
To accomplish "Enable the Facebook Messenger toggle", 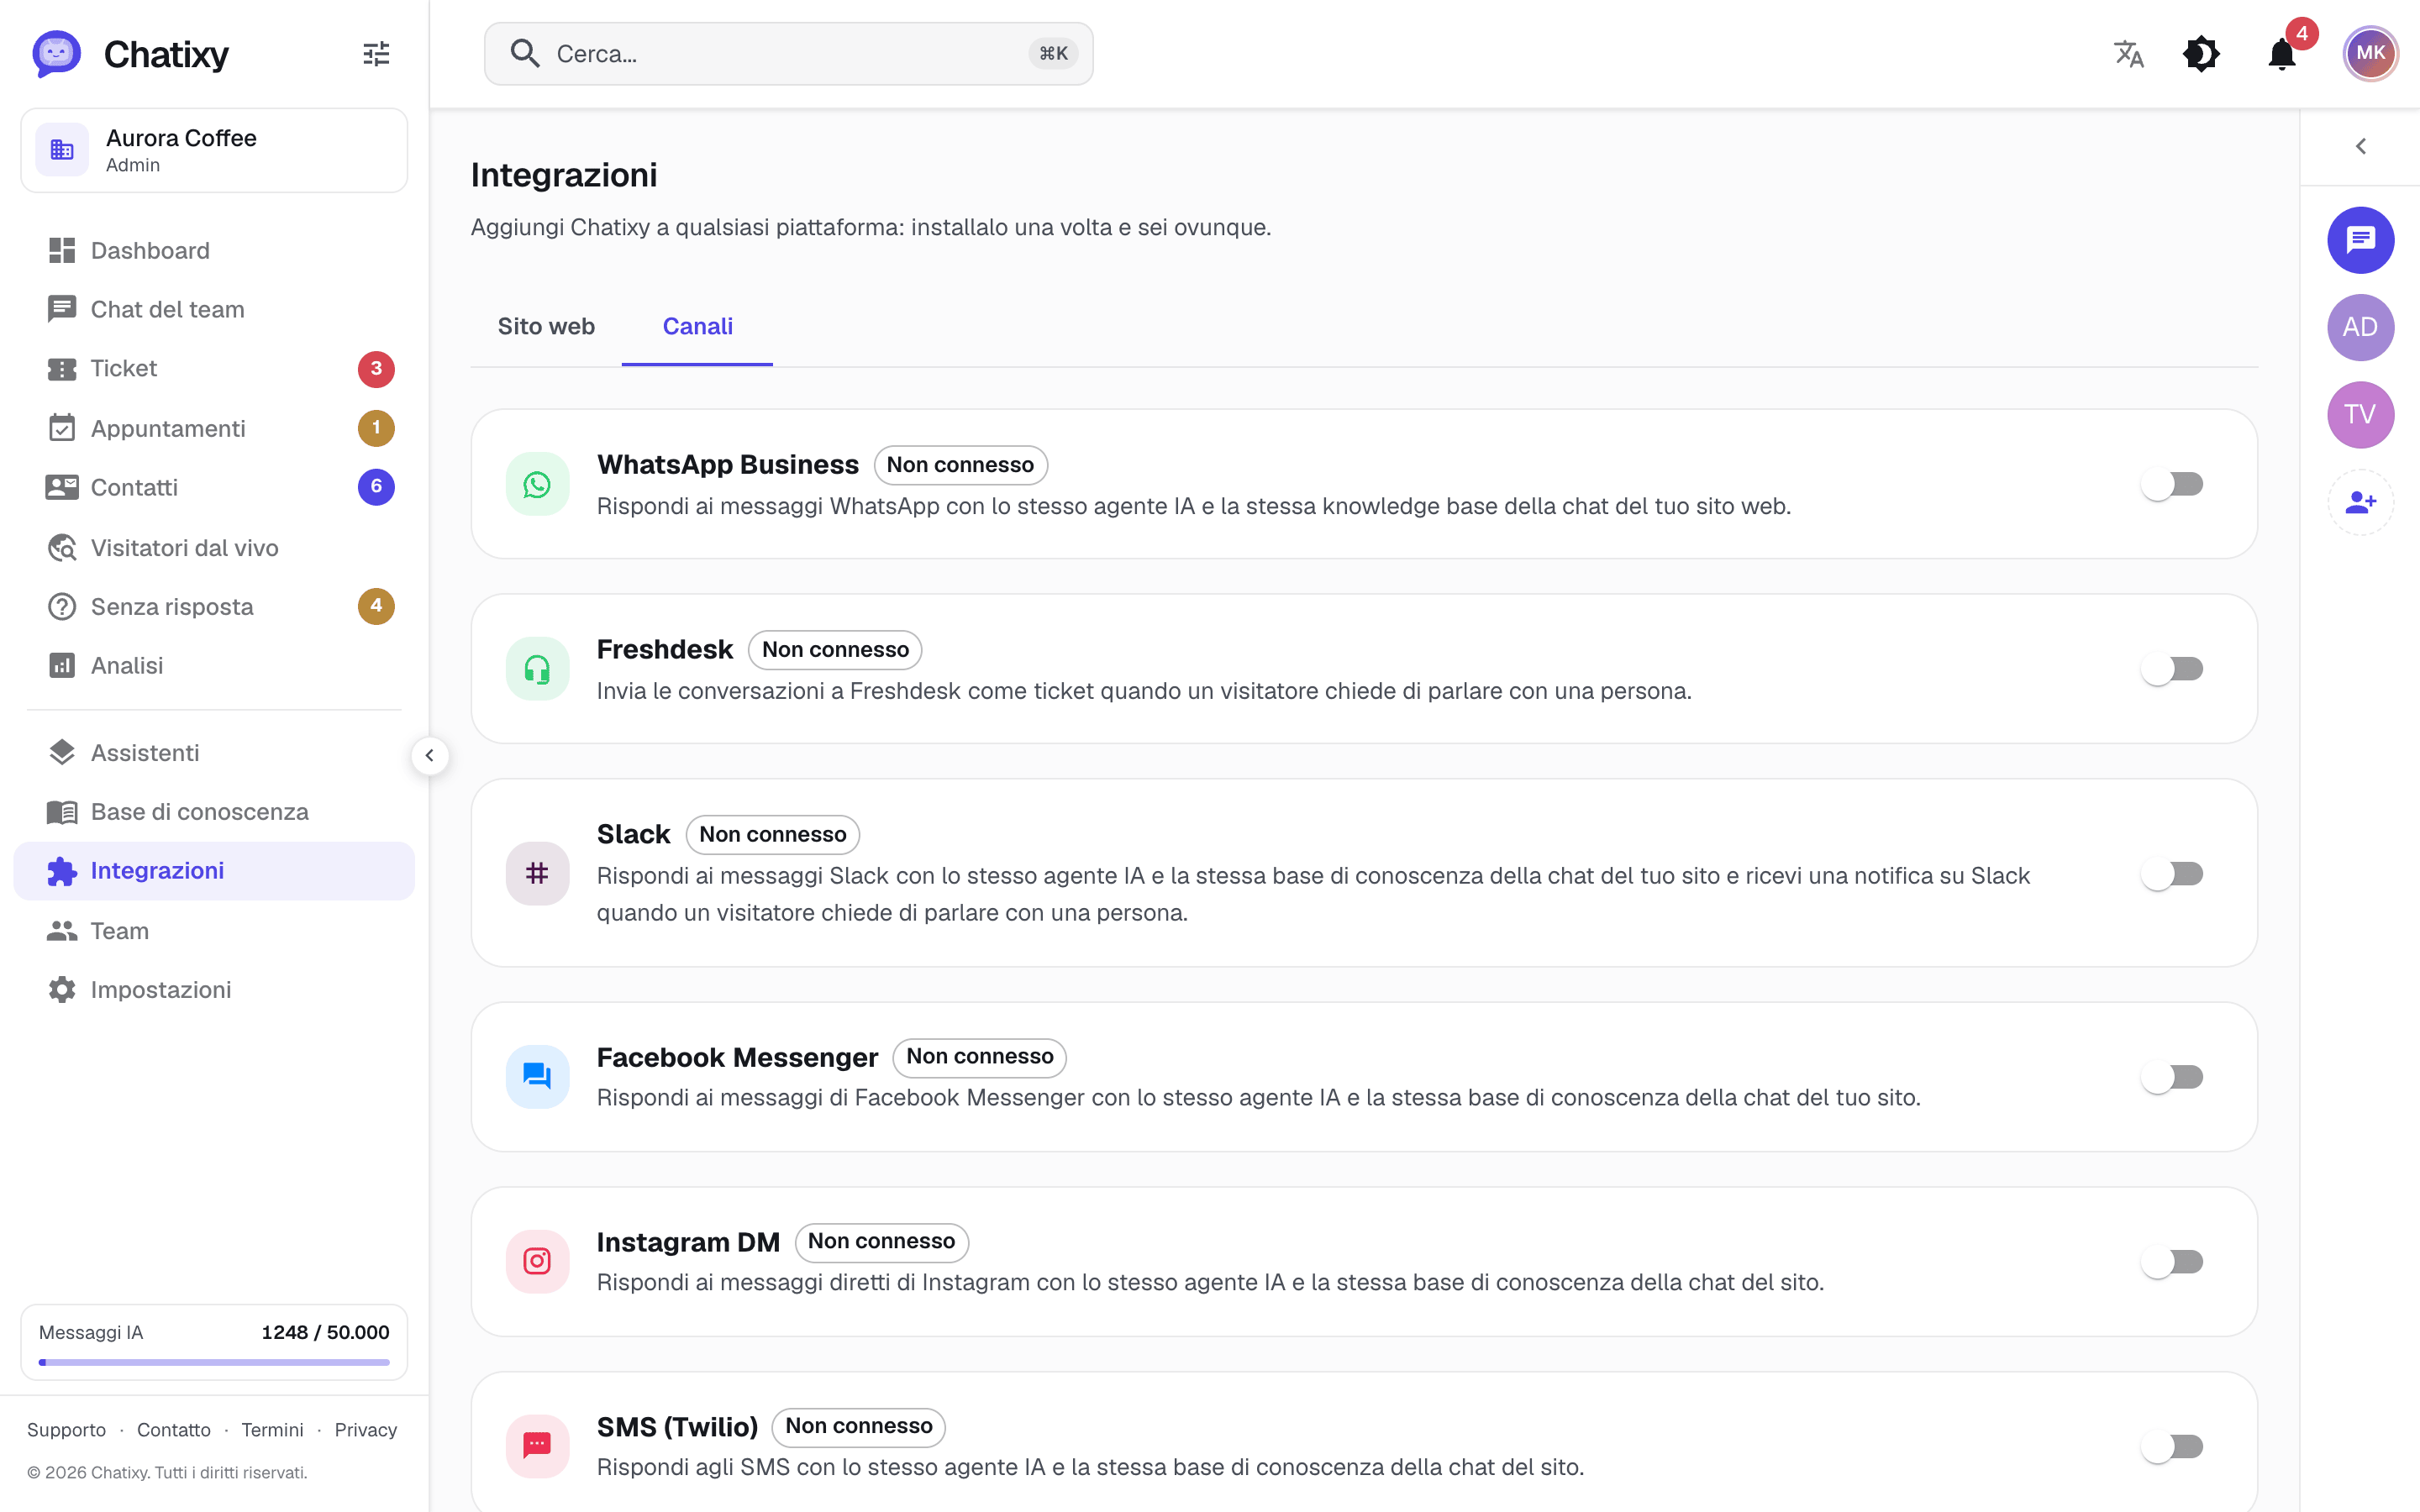I will [x=2172, y=1077].
